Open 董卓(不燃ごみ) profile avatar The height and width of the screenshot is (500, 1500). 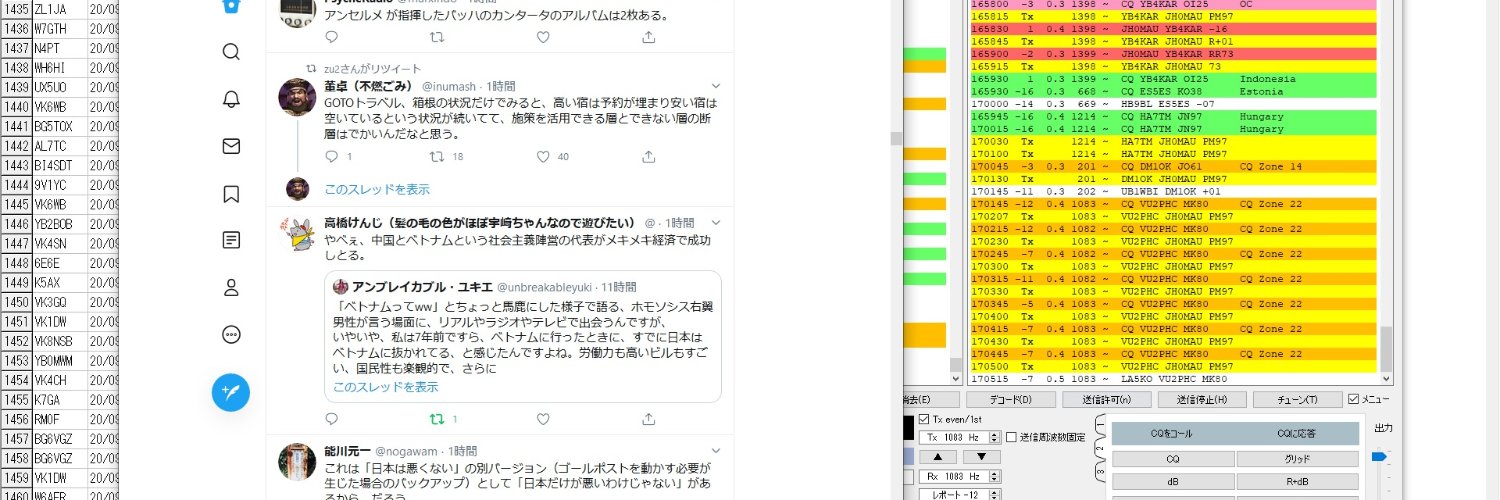pyautogui.click(x=297, y=98)
